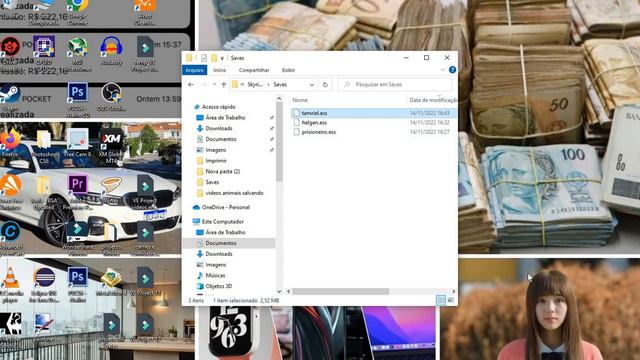Image resolution: width=640 pixels, height=360 pixels.
Task: Launch Google Chrome desktop shortcut
Action: tap(78, 11)
